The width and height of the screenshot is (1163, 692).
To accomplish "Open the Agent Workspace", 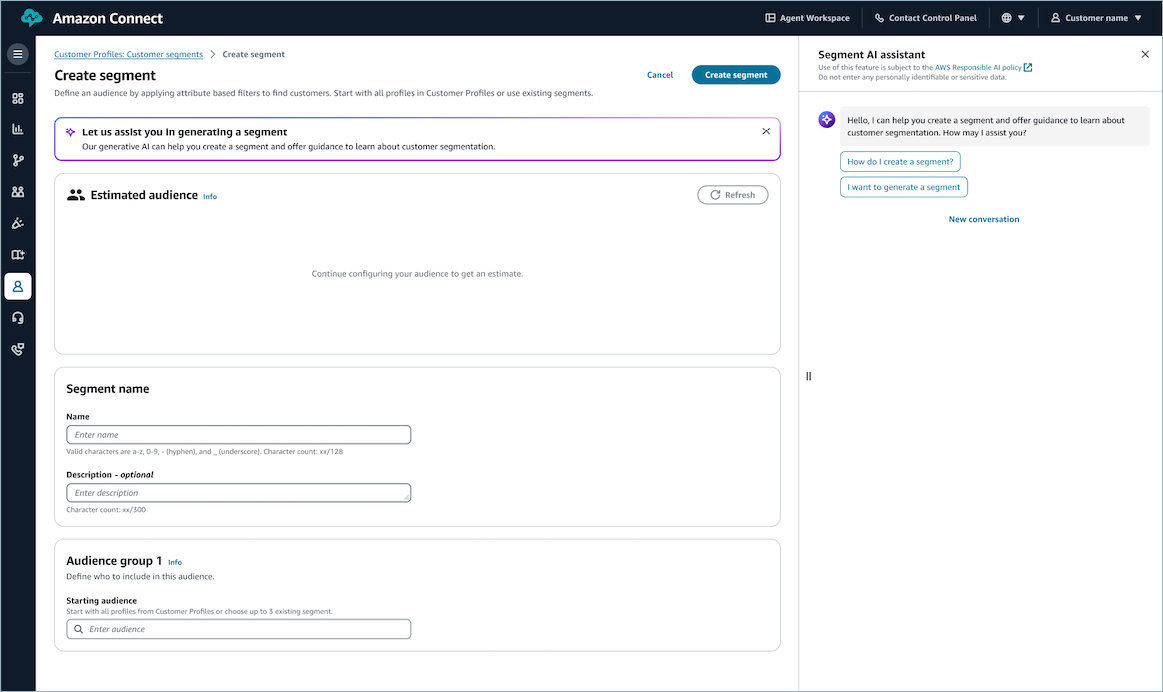I will click(807, 17).
